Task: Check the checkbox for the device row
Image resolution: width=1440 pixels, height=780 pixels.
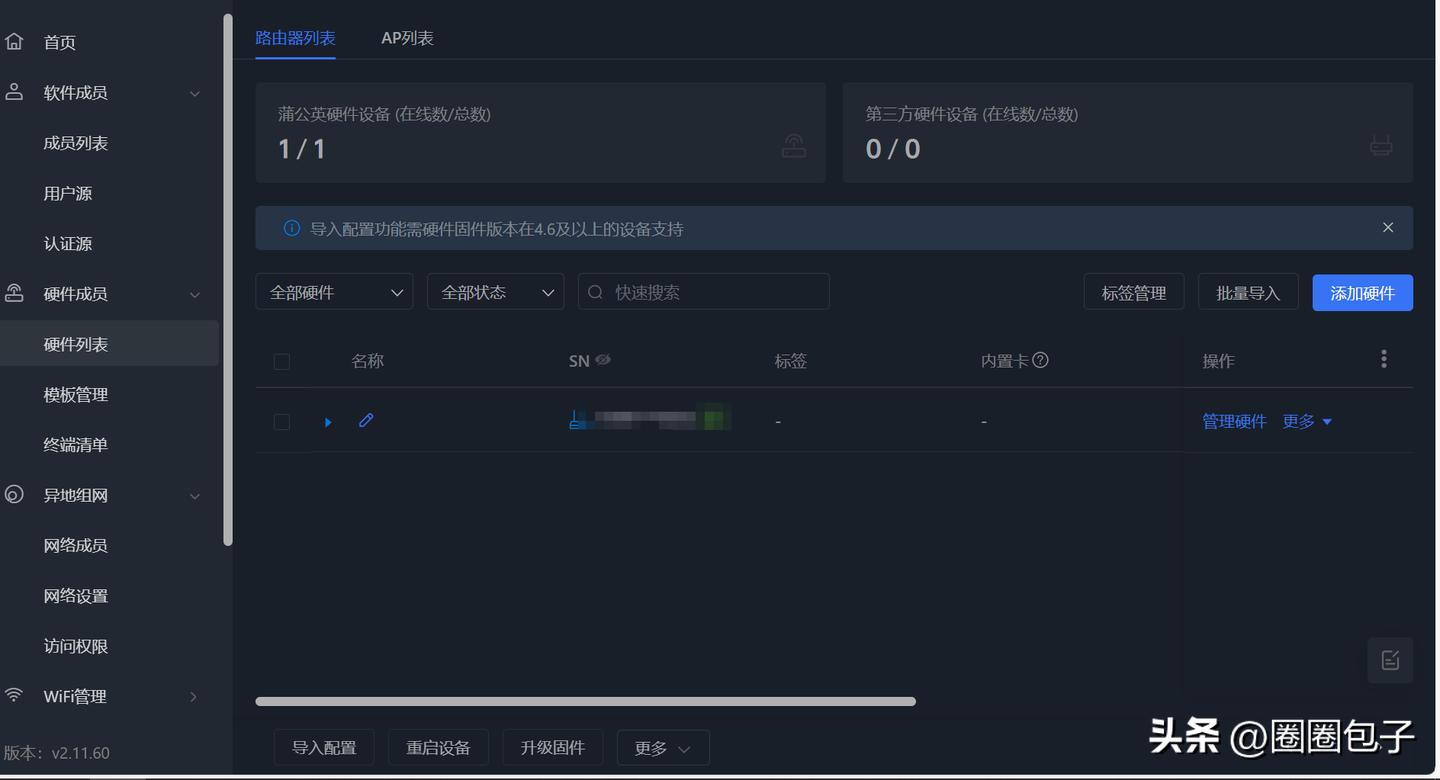Action: [281, 421]
